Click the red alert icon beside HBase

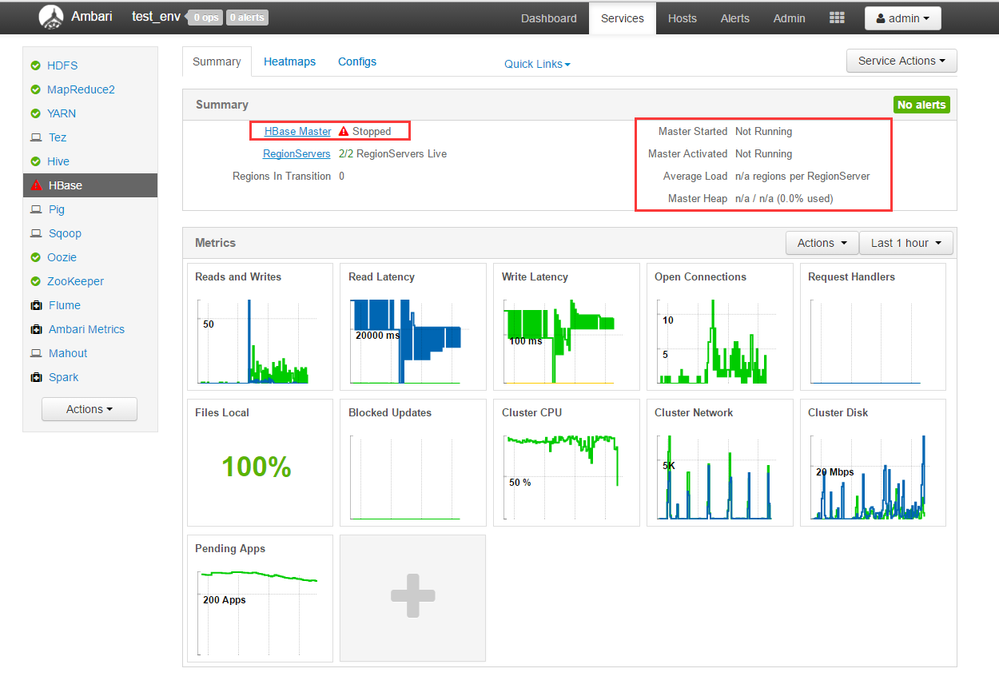[x=36, y=185]
